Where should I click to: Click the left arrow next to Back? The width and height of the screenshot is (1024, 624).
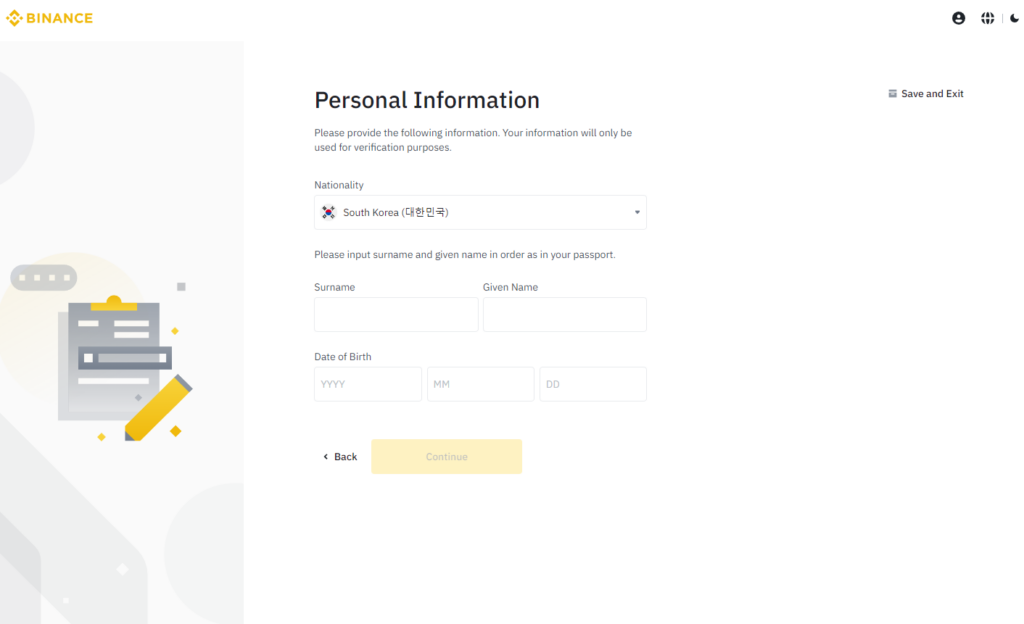(325, 457)
